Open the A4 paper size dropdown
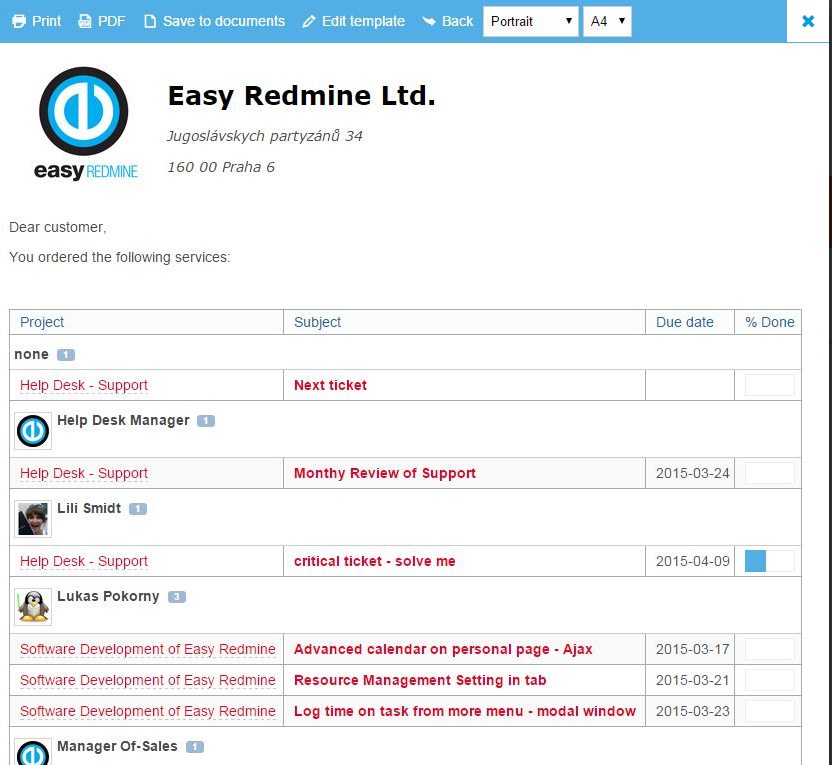Viewport: 832px width, 765px height. coord(607,21)
